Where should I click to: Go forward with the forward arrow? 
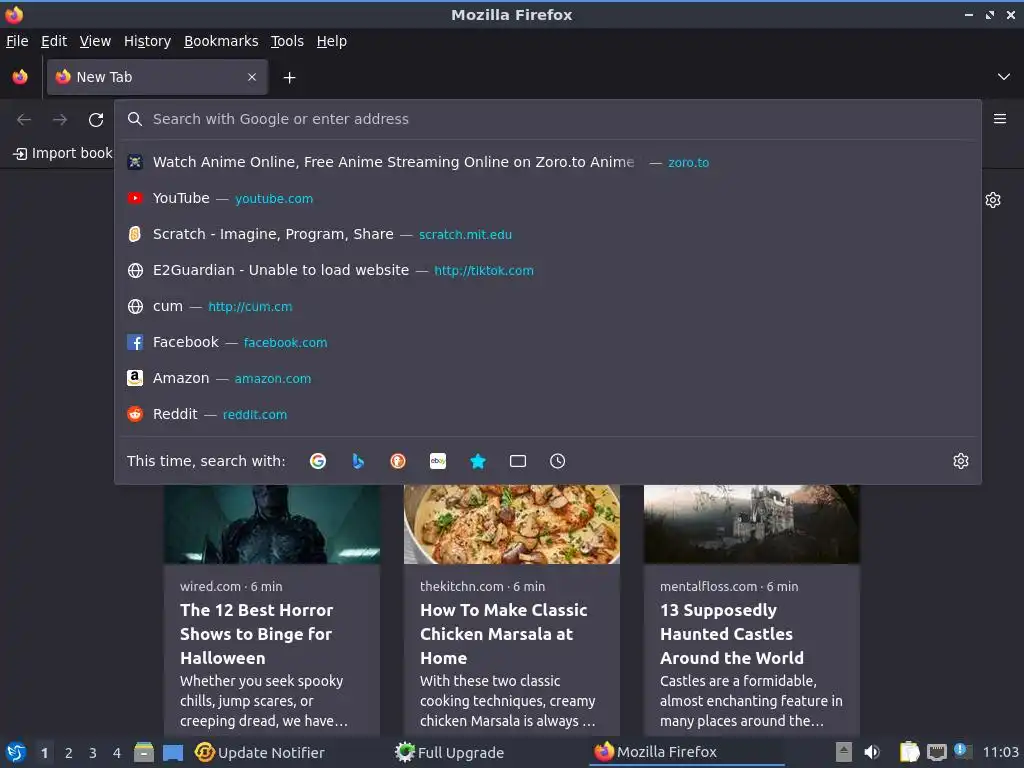pyautogui.click(x=60, y=120)
